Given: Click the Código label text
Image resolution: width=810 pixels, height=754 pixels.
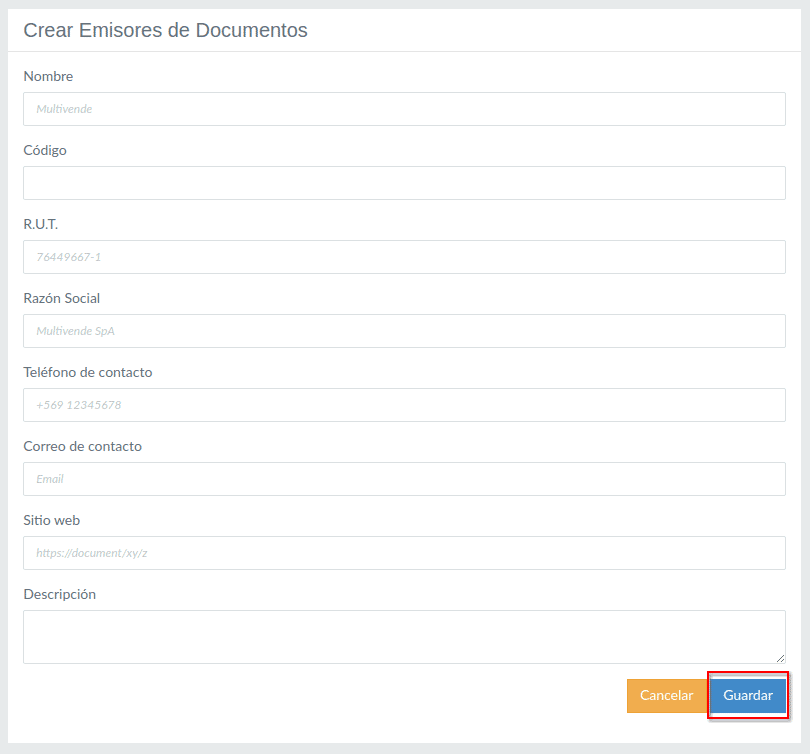Looking at the screenshot, I should point(45,150).
